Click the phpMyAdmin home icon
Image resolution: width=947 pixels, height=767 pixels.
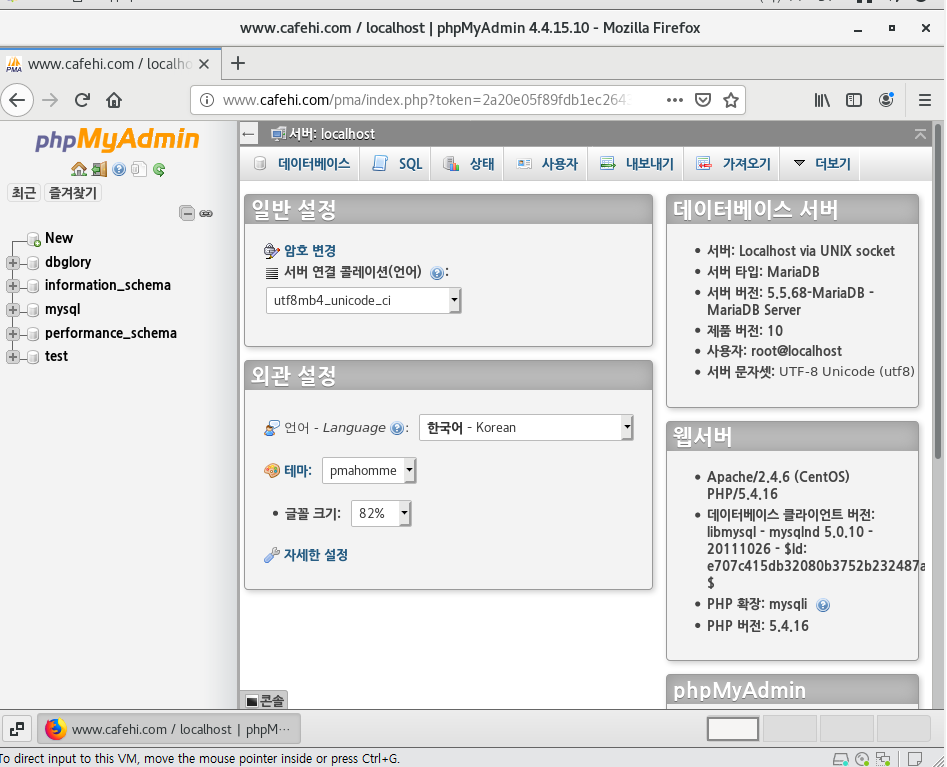[79, 169]
